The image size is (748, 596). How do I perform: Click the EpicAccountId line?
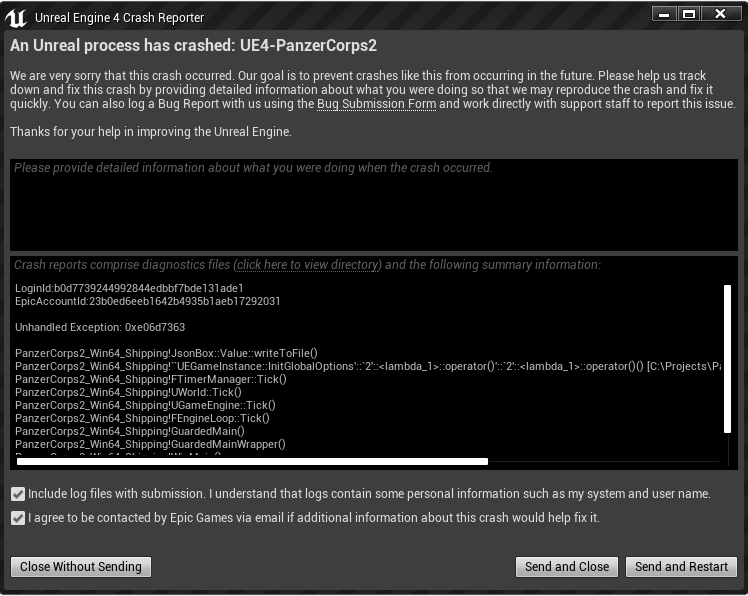[147, 301]
